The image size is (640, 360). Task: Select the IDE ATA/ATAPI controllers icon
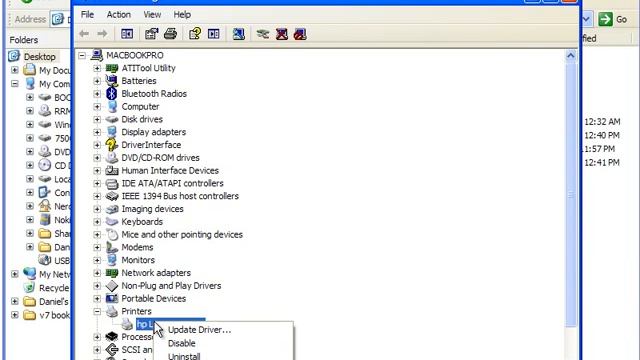pyautogui.click(x=111, y=183)
